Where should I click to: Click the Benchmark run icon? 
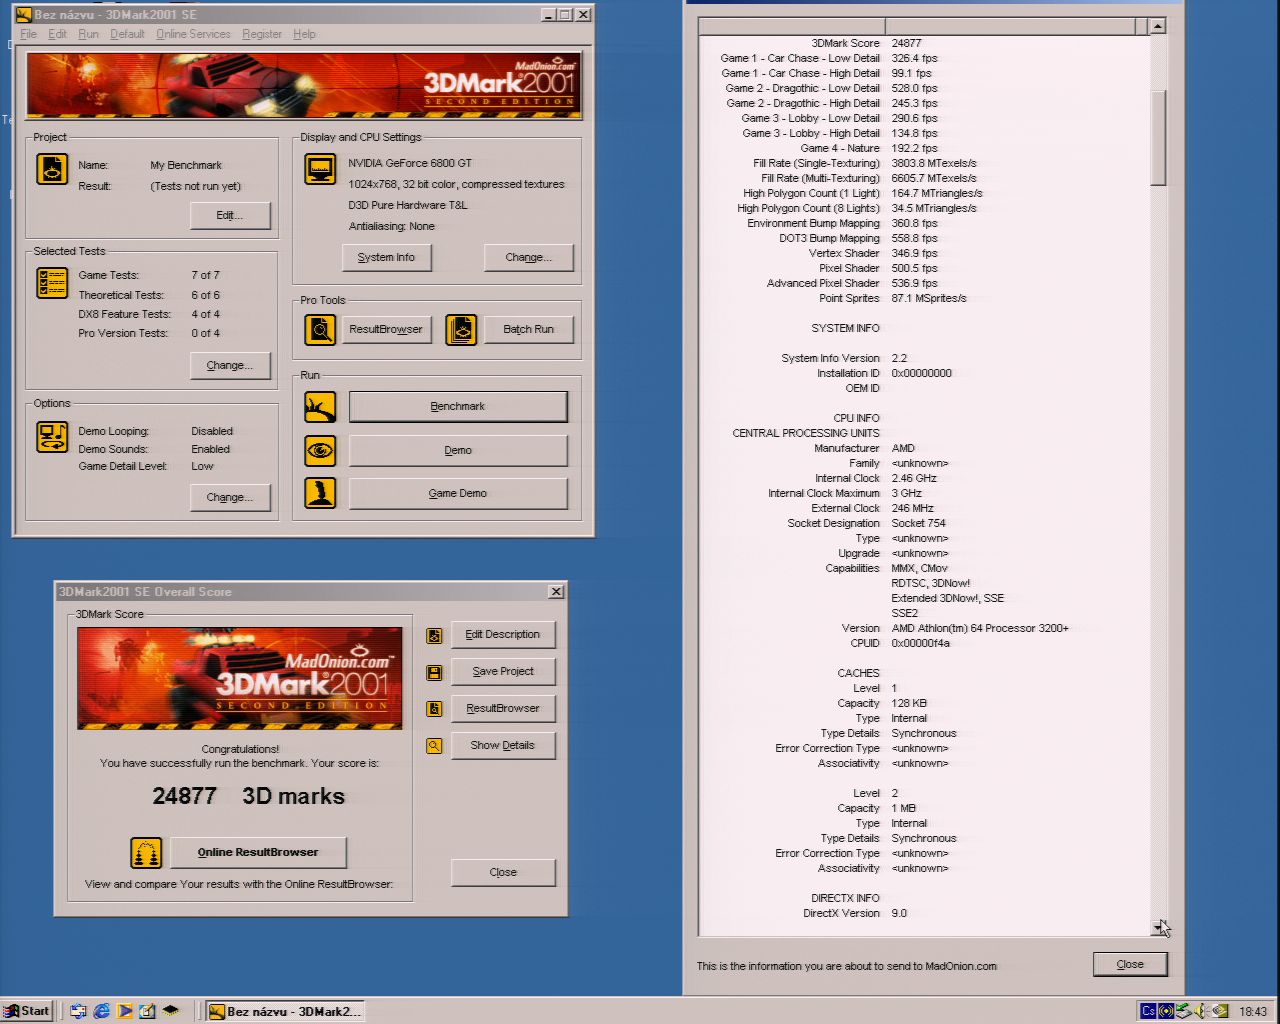(x=320, y=407)
